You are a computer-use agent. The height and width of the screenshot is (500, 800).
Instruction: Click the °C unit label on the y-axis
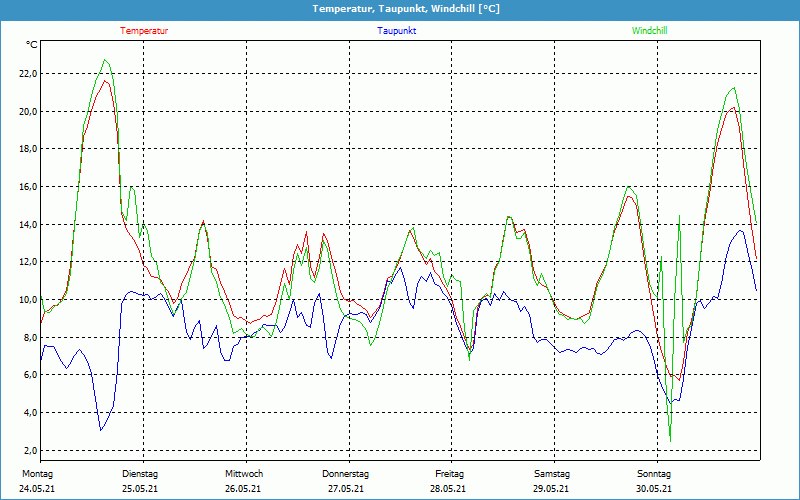coord(32,45)
